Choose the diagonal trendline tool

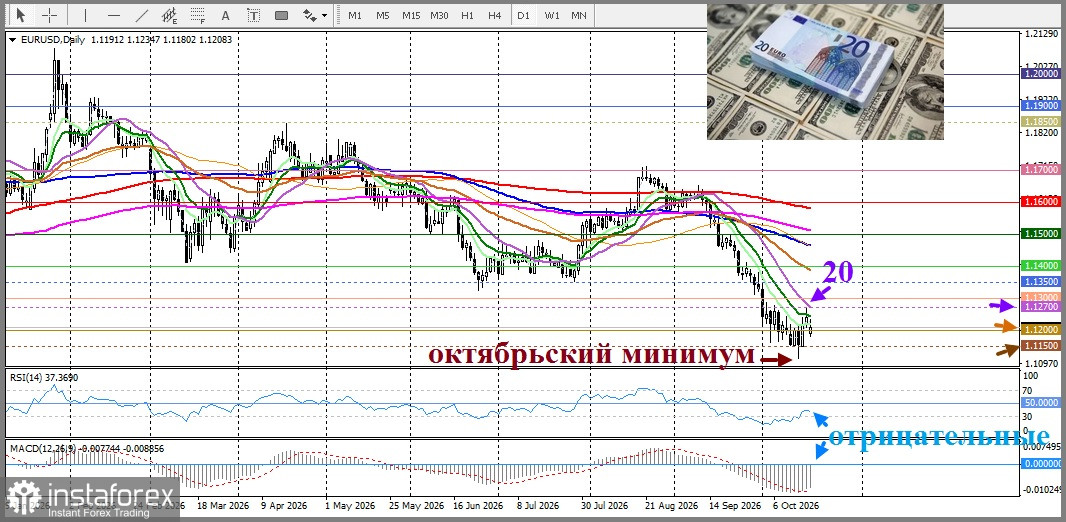point(141,15)
